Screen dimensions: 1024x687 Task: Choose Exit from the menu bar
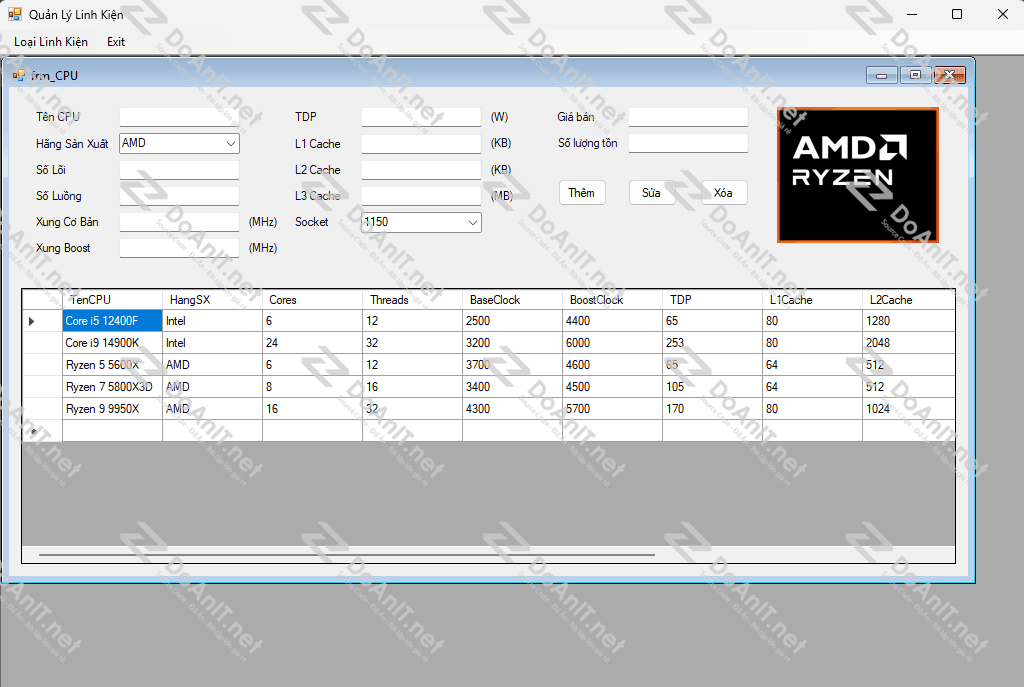tap(116, 42)
